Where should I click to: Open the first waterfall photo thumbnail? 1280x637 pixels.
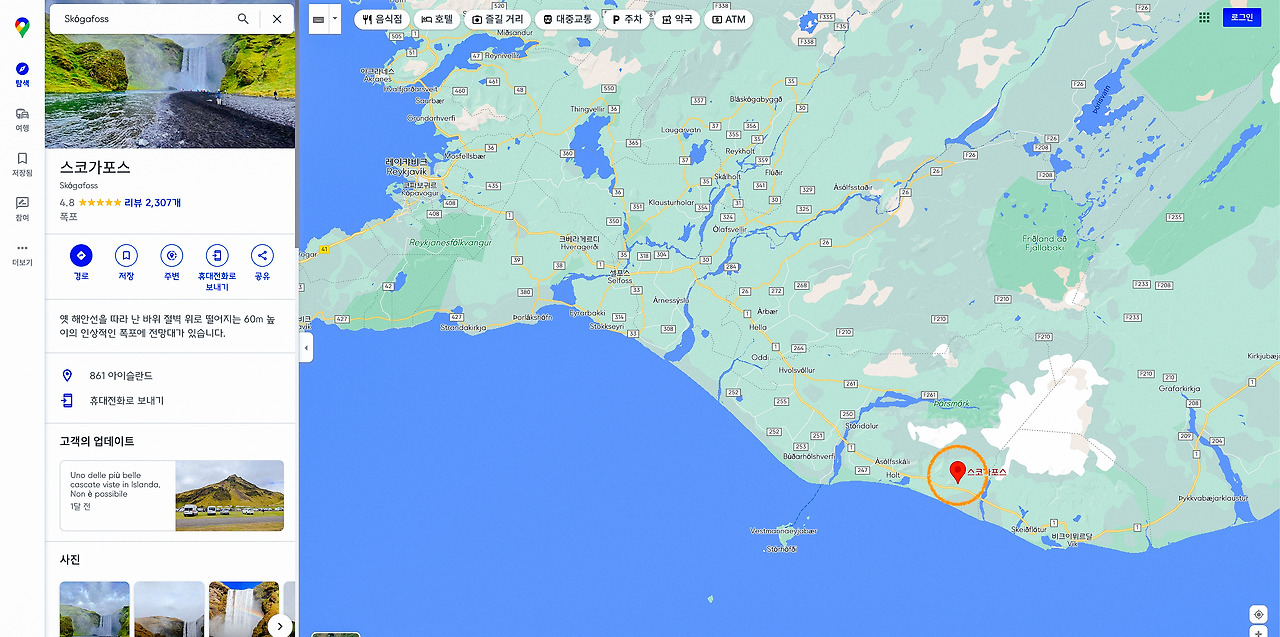94,609
